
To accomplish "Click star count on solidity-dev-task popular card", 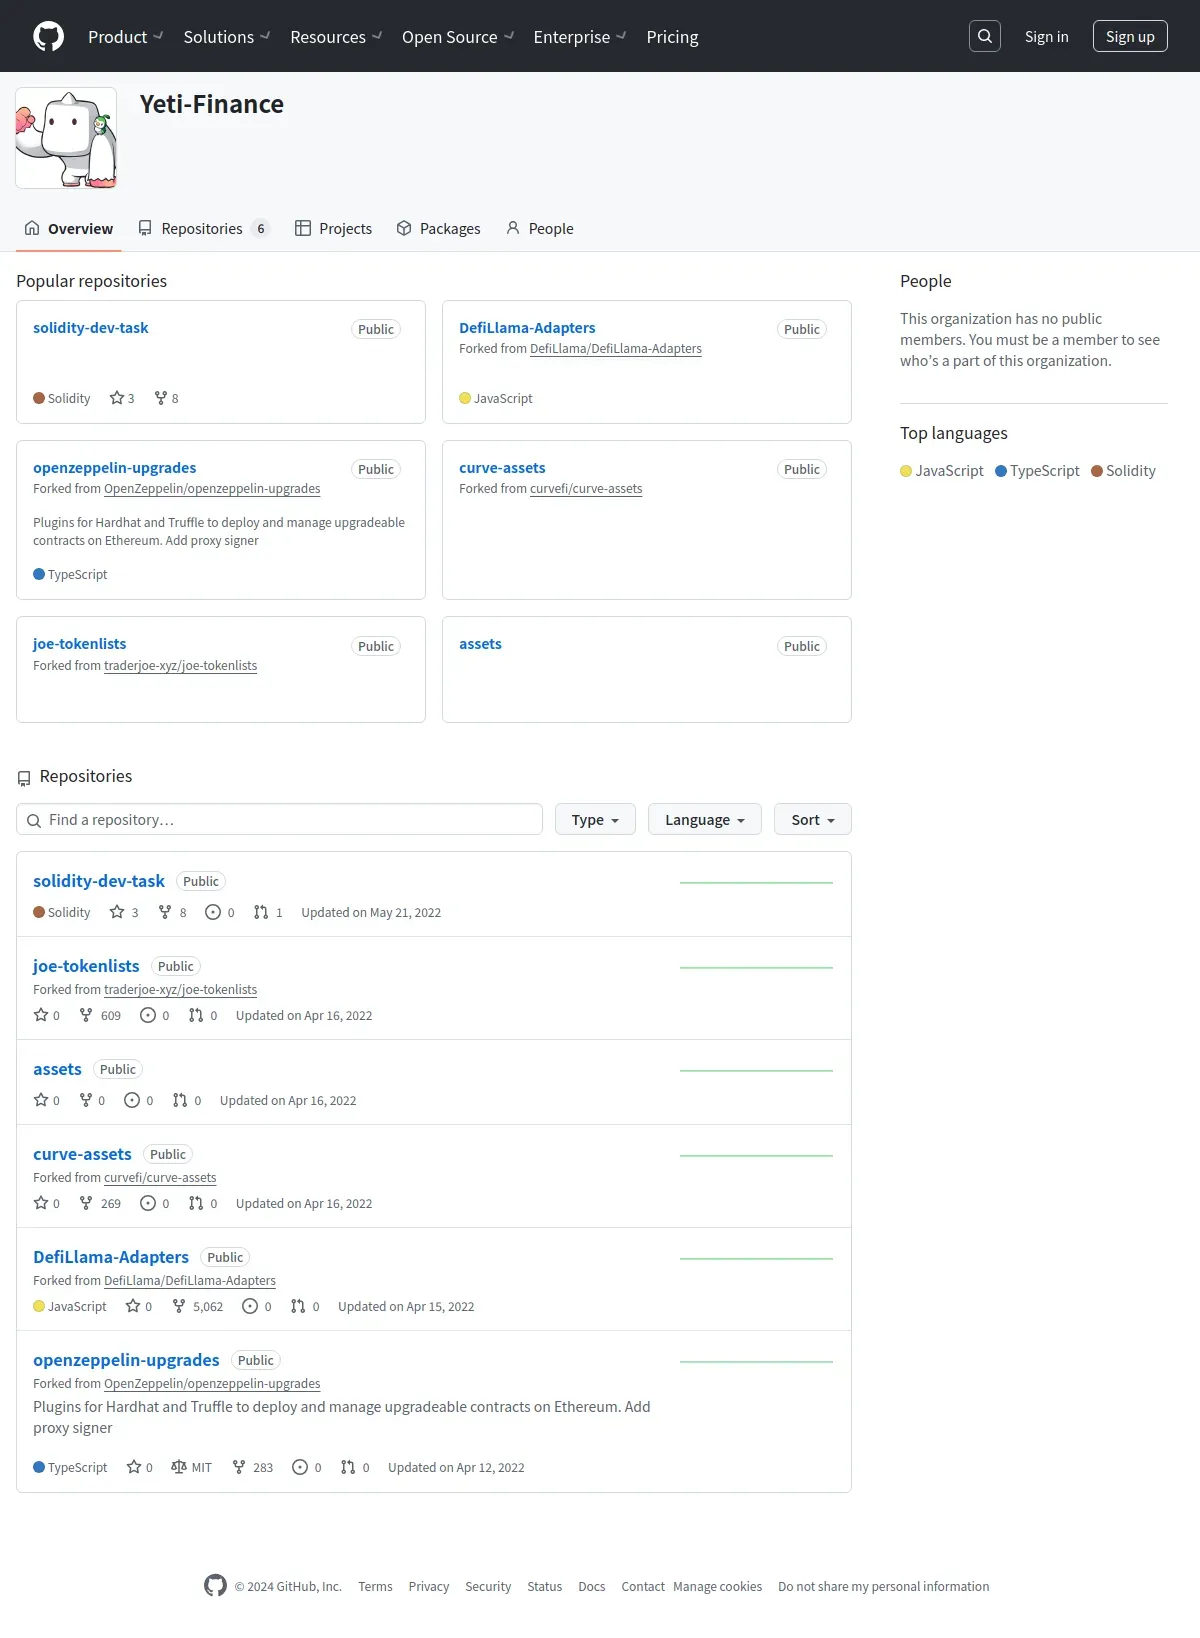I will 122,398.
